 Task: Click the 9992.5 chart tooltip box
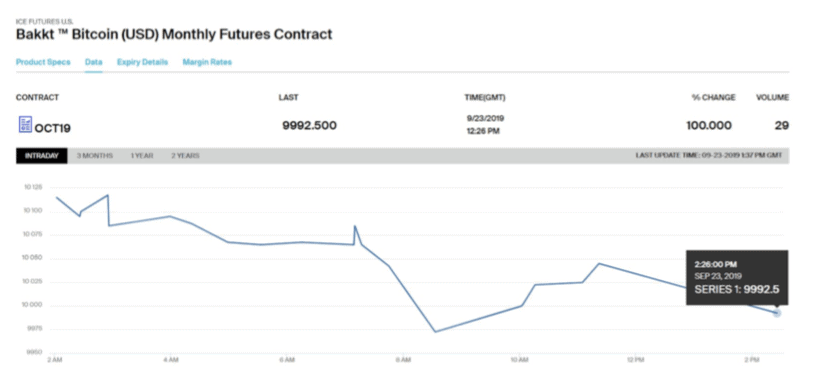[737, 278]
